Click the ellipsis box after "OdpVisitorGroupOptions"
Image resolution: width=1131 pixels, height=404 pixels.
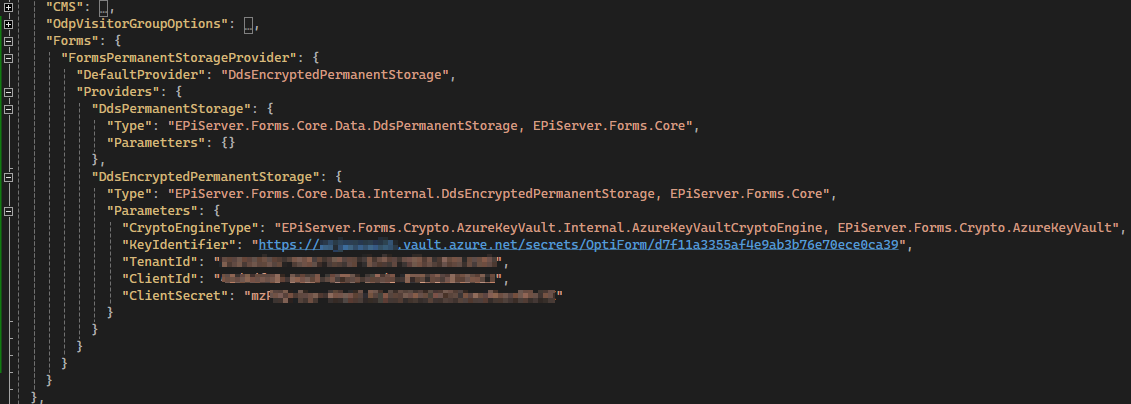[x=250, y=24]
